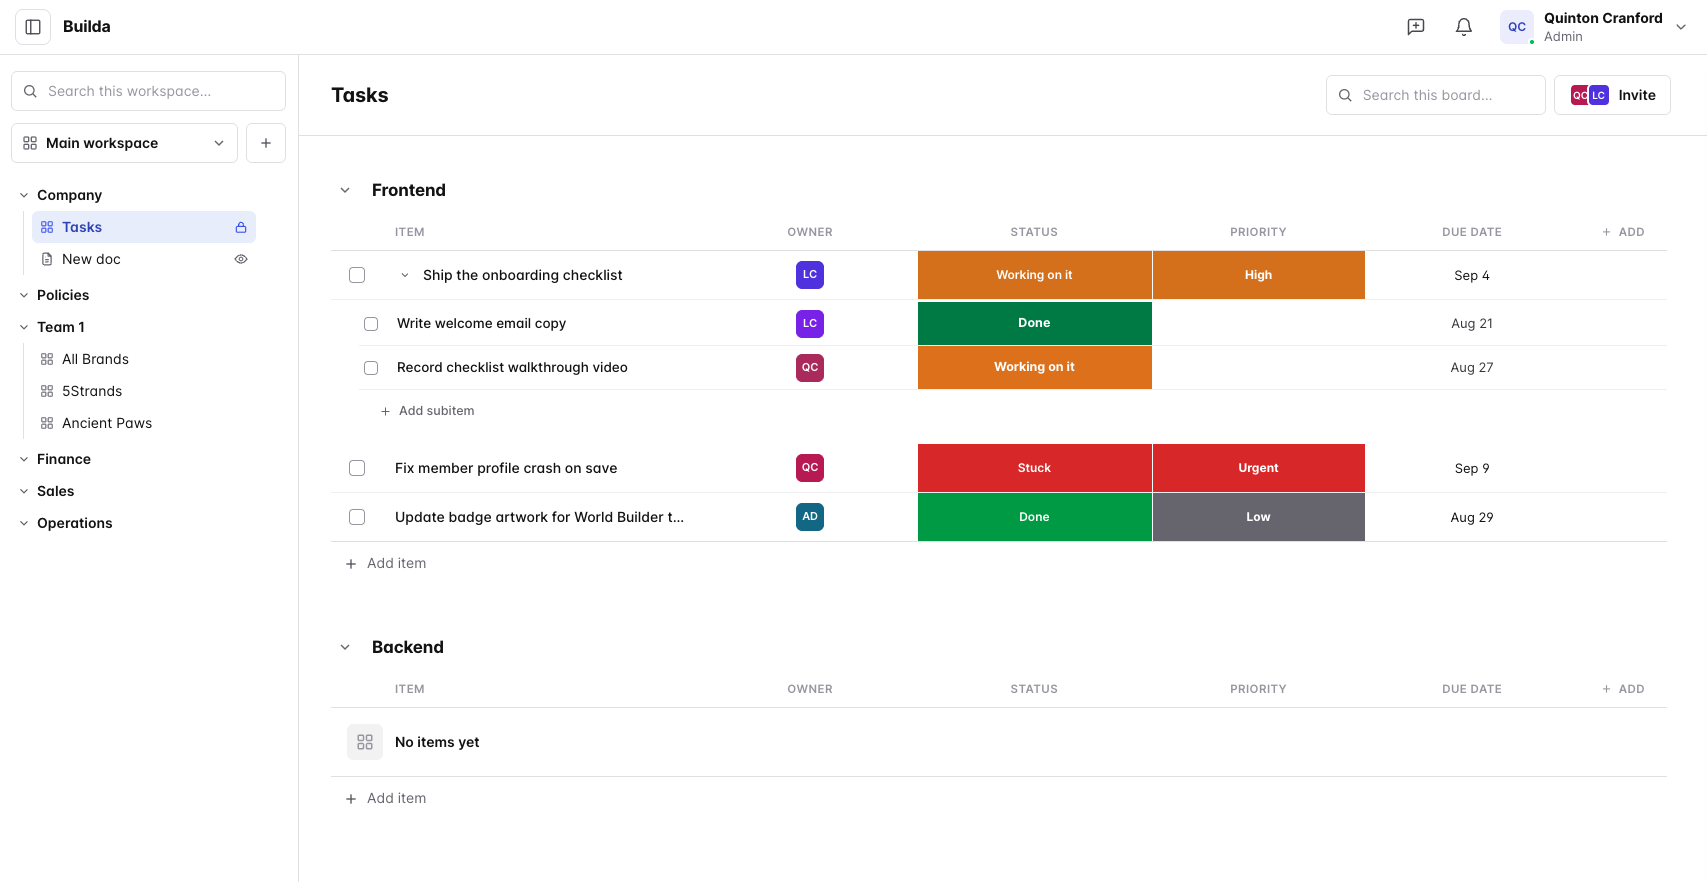Collapse the Company section in sidebar
The height and width of the screenshot is (882, 1707).
pos(24,195)
